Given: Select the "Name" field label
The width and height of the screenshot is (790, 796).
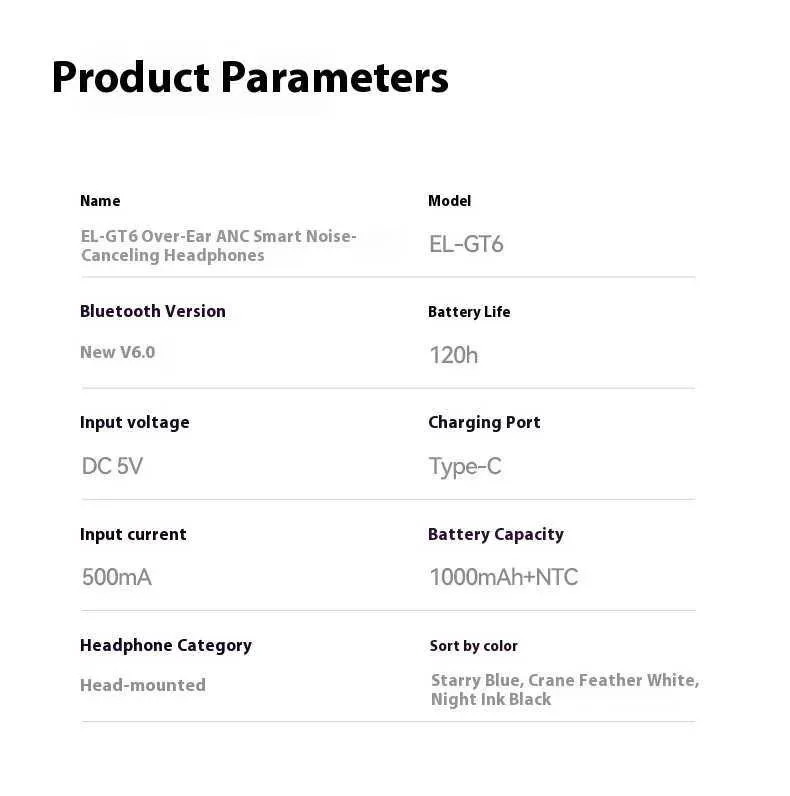Looking at the screenshot, I should (100, 201).
